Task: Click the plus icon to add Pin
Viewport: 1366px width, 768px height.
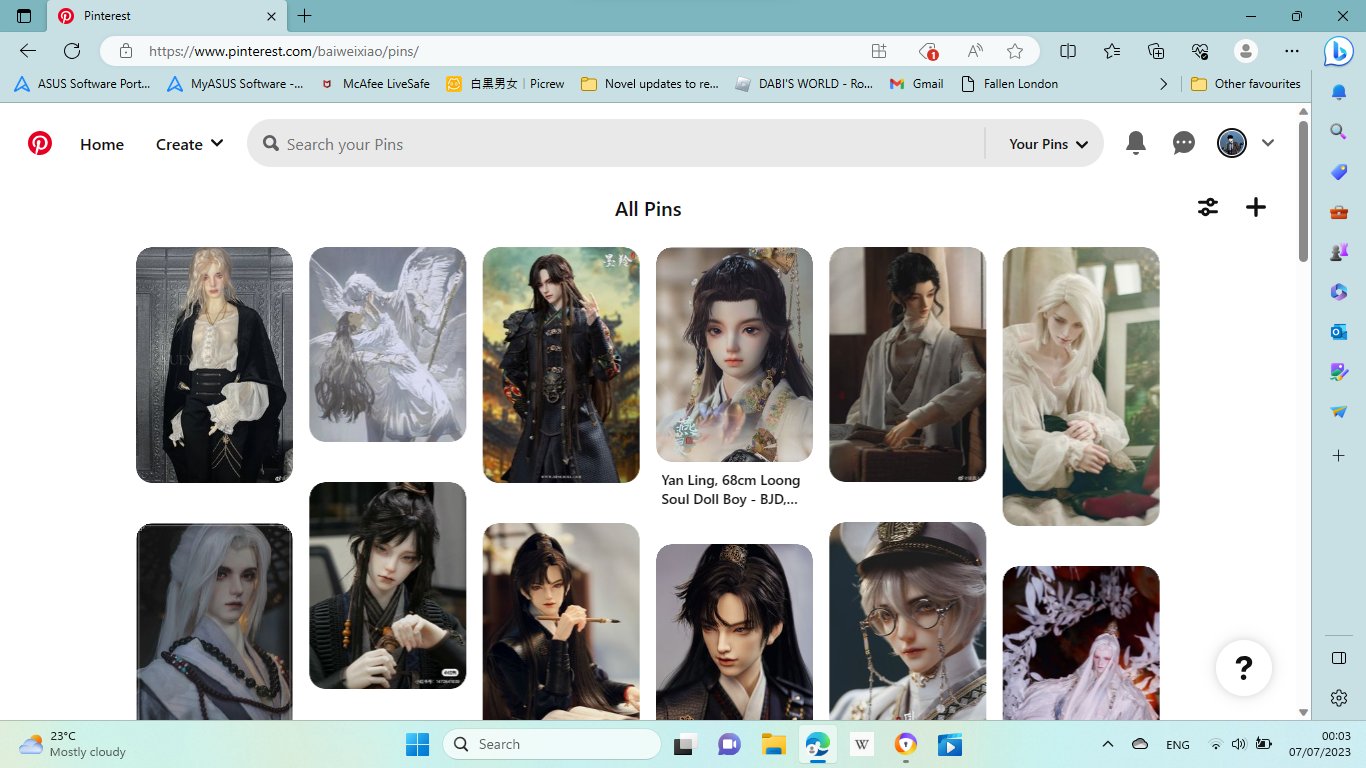Action: pos(1255,207)
